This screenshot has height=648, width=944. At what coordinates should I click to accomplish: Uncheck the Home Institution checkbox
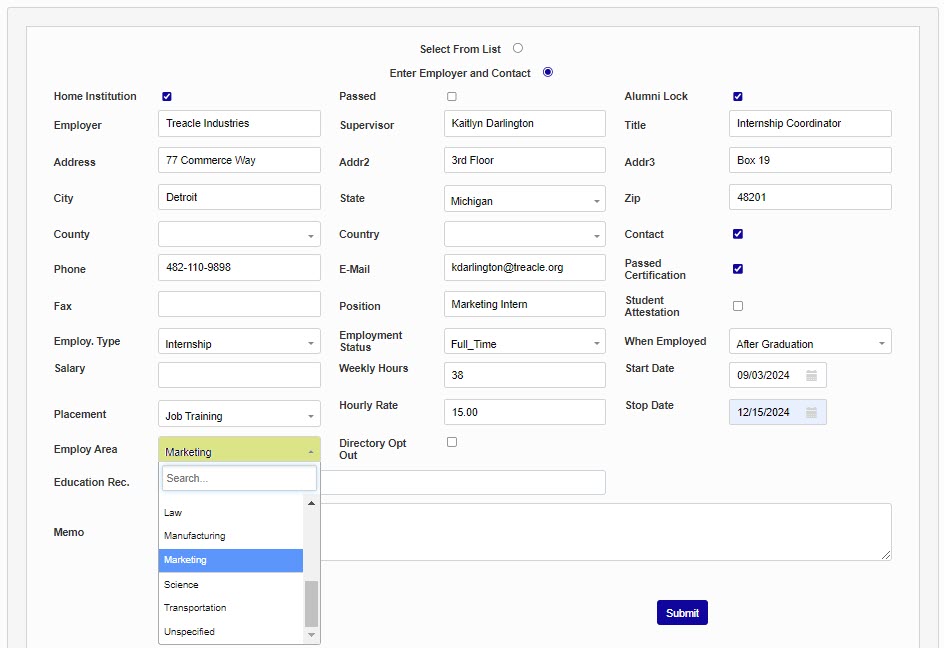167,97
